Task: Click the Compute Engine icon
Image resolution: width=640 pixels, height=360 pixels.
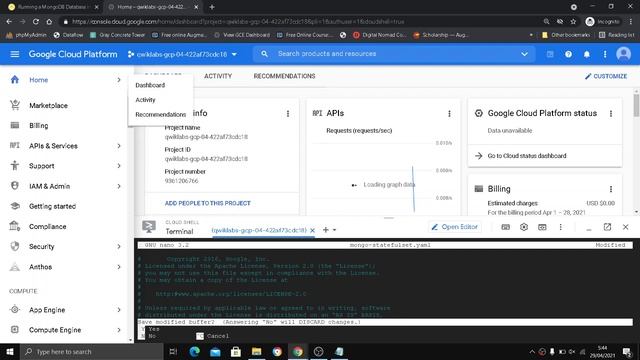Action: 15,329
